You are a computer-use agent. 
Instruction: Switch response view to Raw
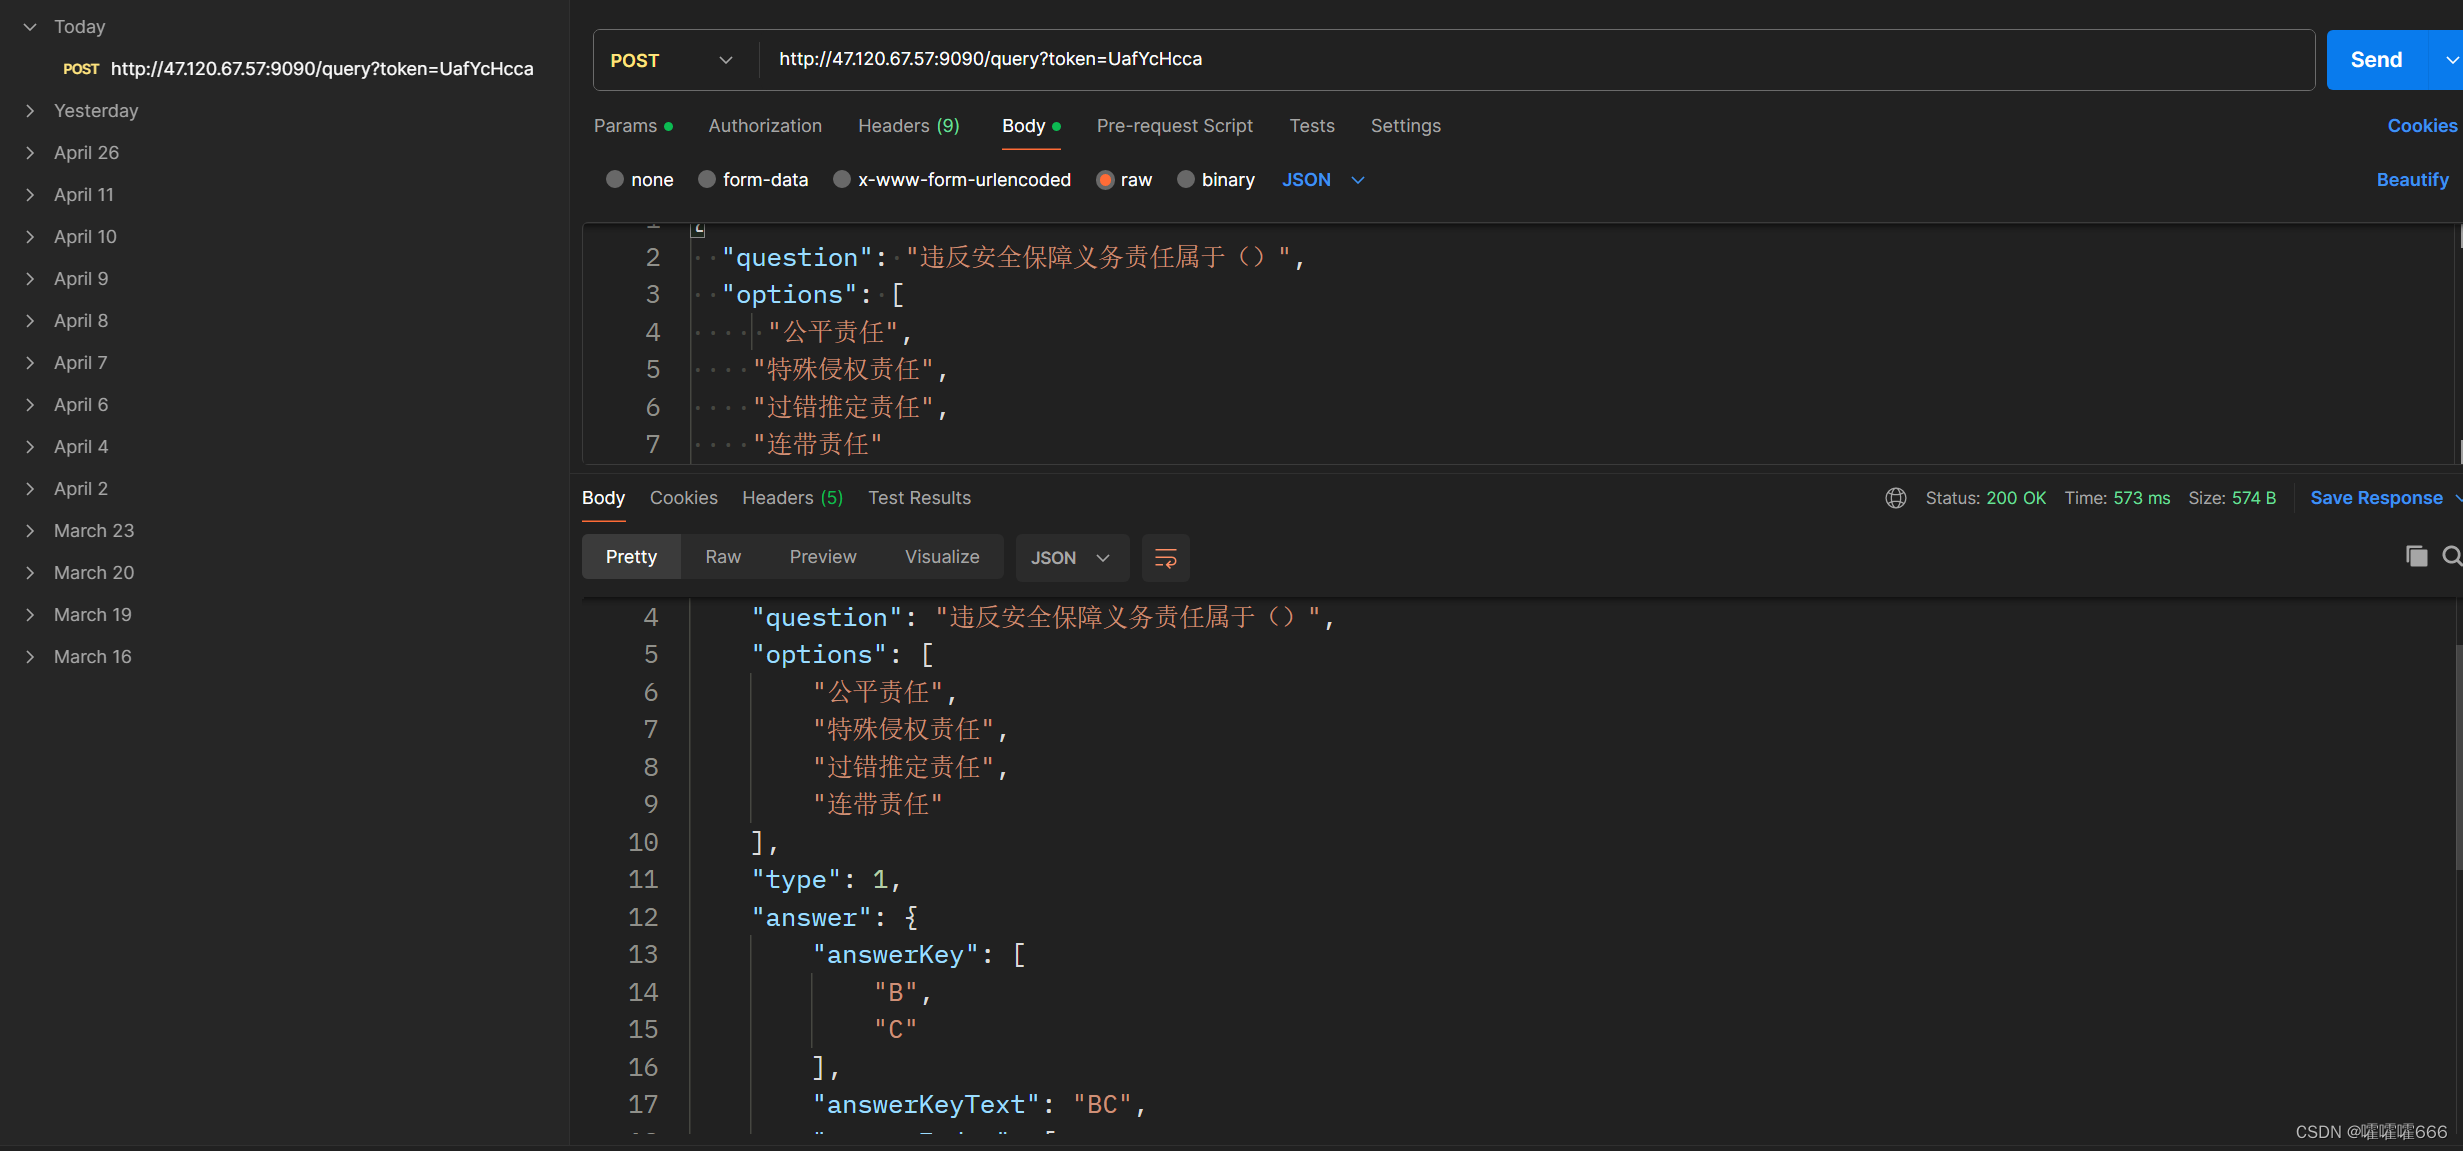click(722, 557)
